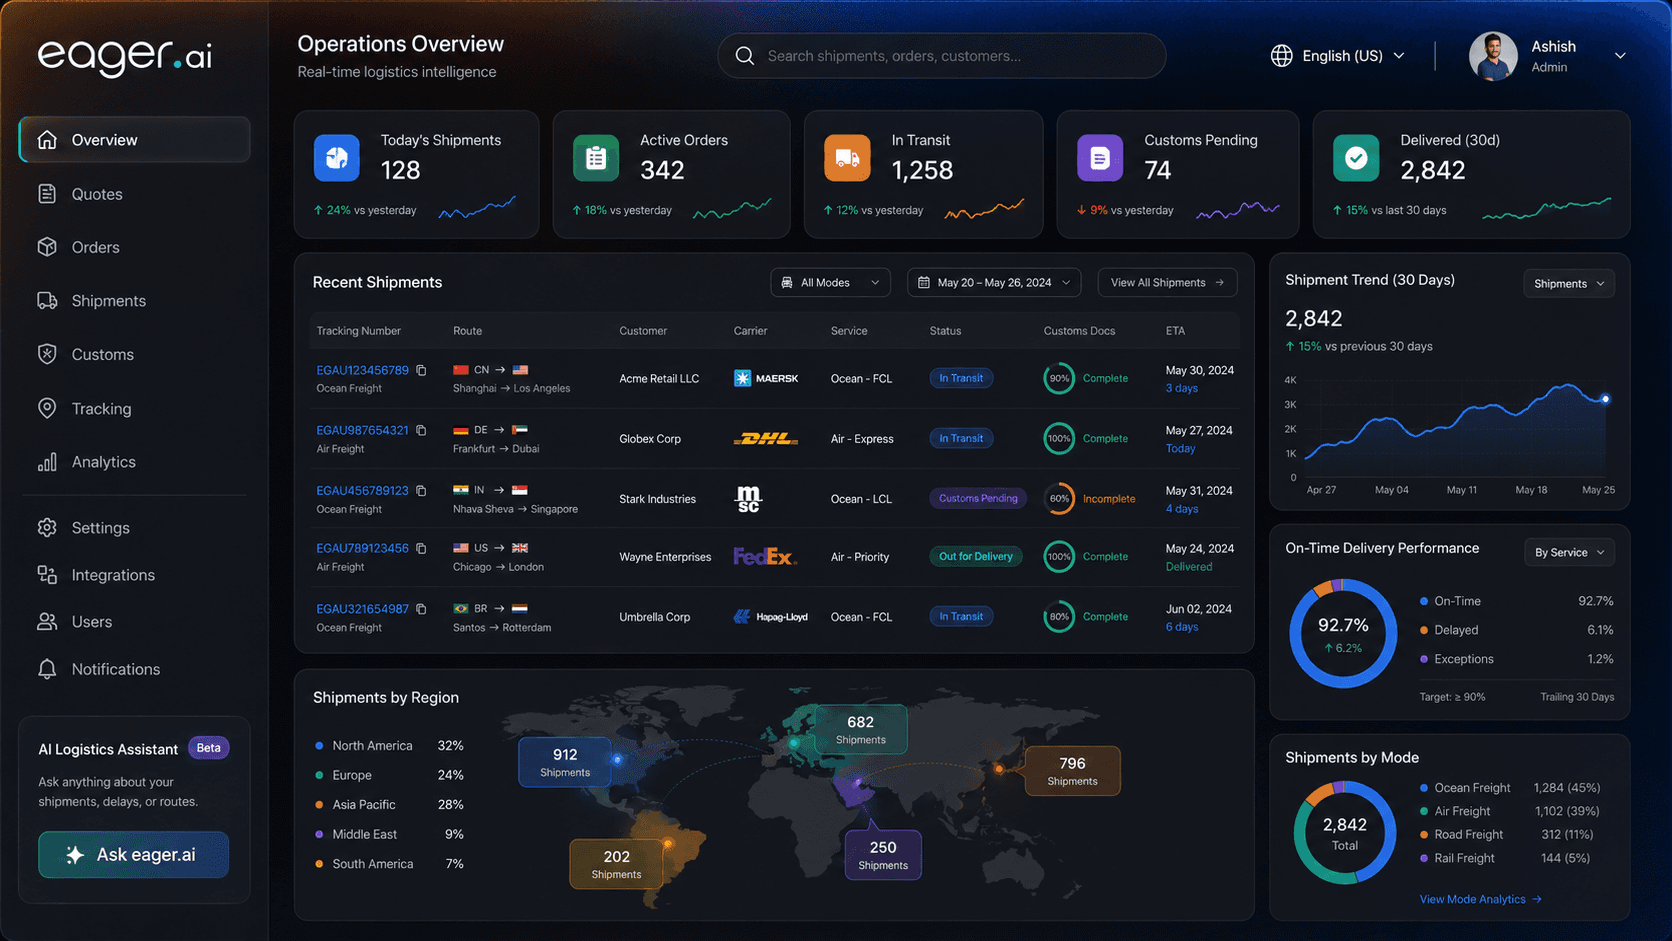Click the ETA column header
This screenshot has height=941, width=1672.
tap(1175, 331)
